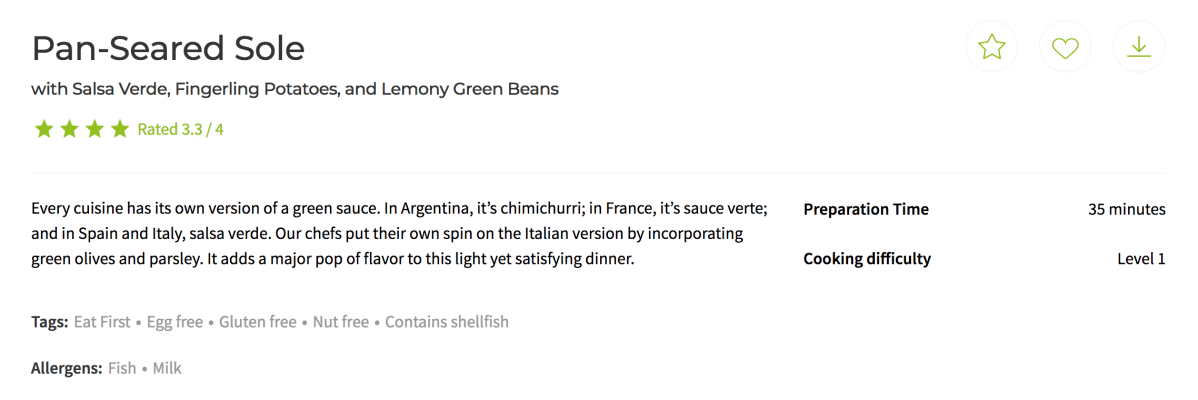
Task: Click the 'Pan-Seared Sole' recipe title
Action: (x=168, y=48)
